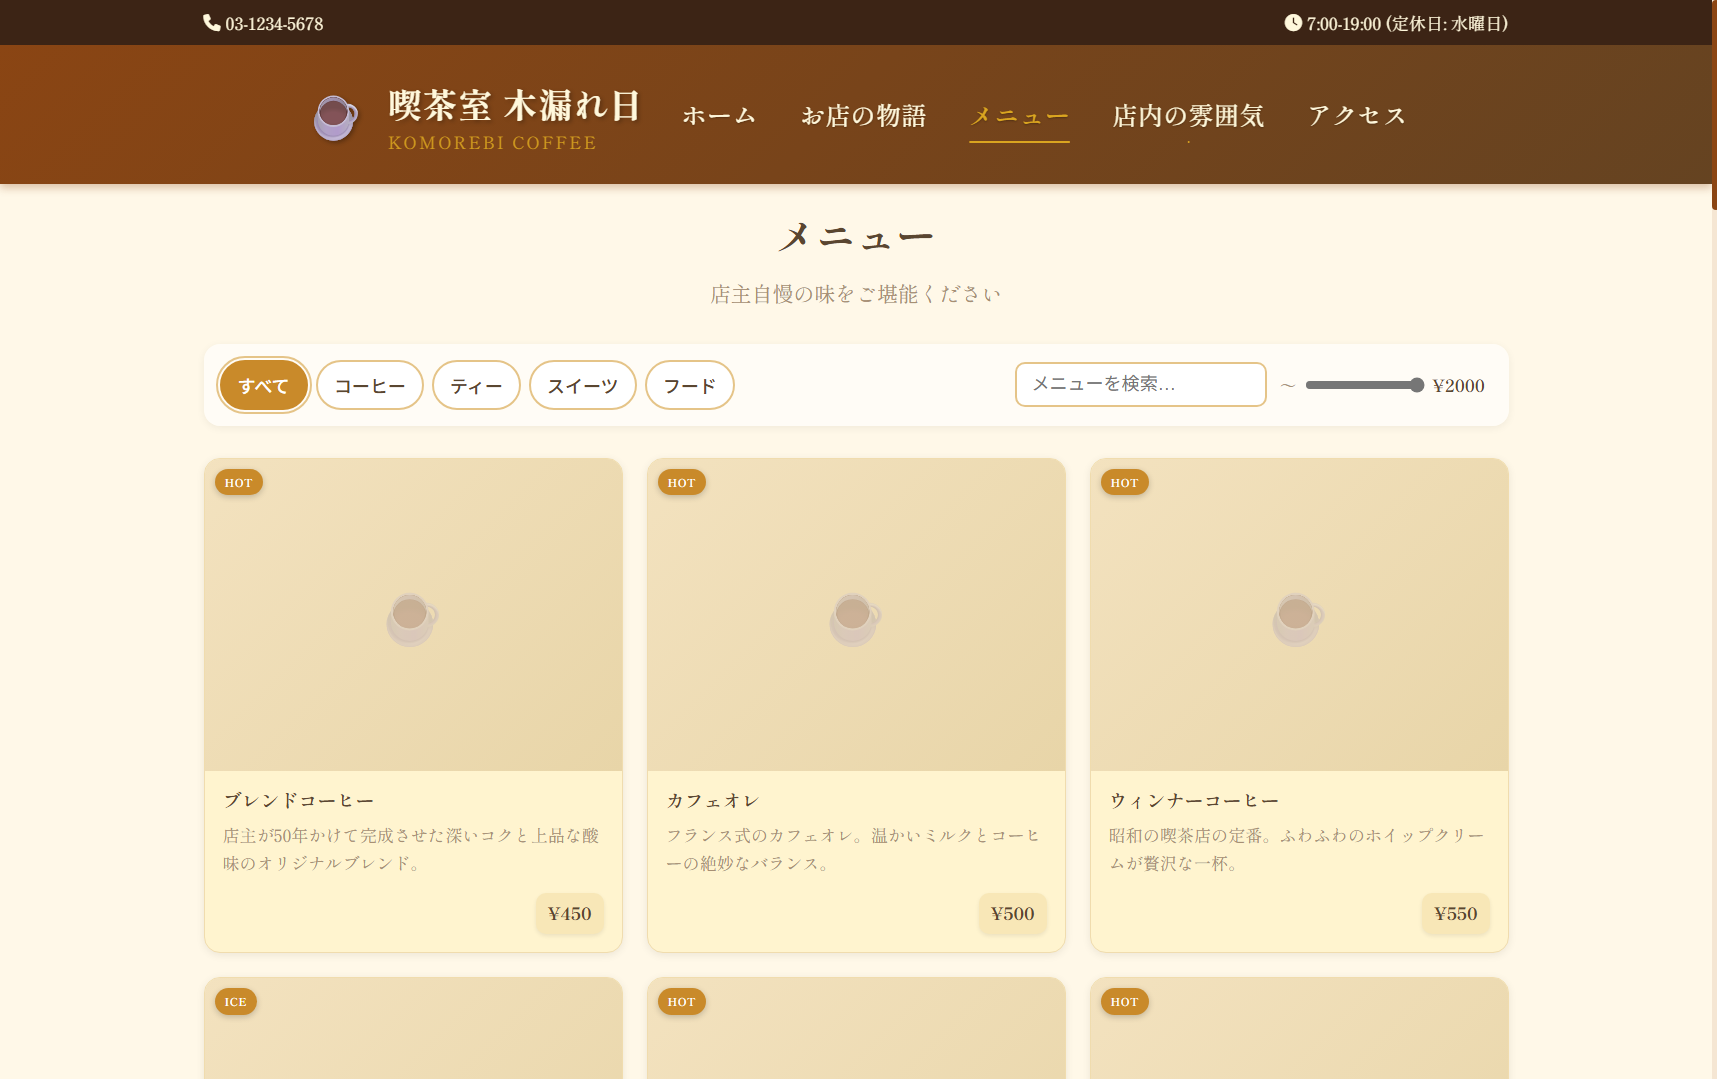Viewport: 1717px width, 1079px height.
Task: Select the すべて filter
Action: [x=264, y=386]
